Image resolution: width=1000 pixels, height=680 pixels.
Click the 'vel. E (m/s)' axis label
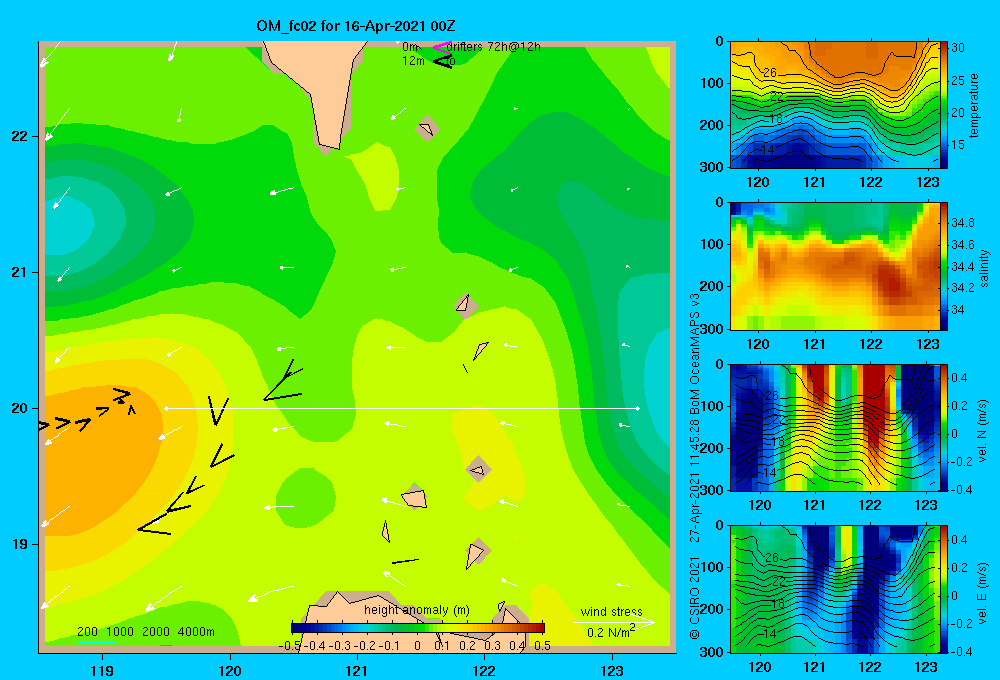pyautogui.click(x=983, y=593)
